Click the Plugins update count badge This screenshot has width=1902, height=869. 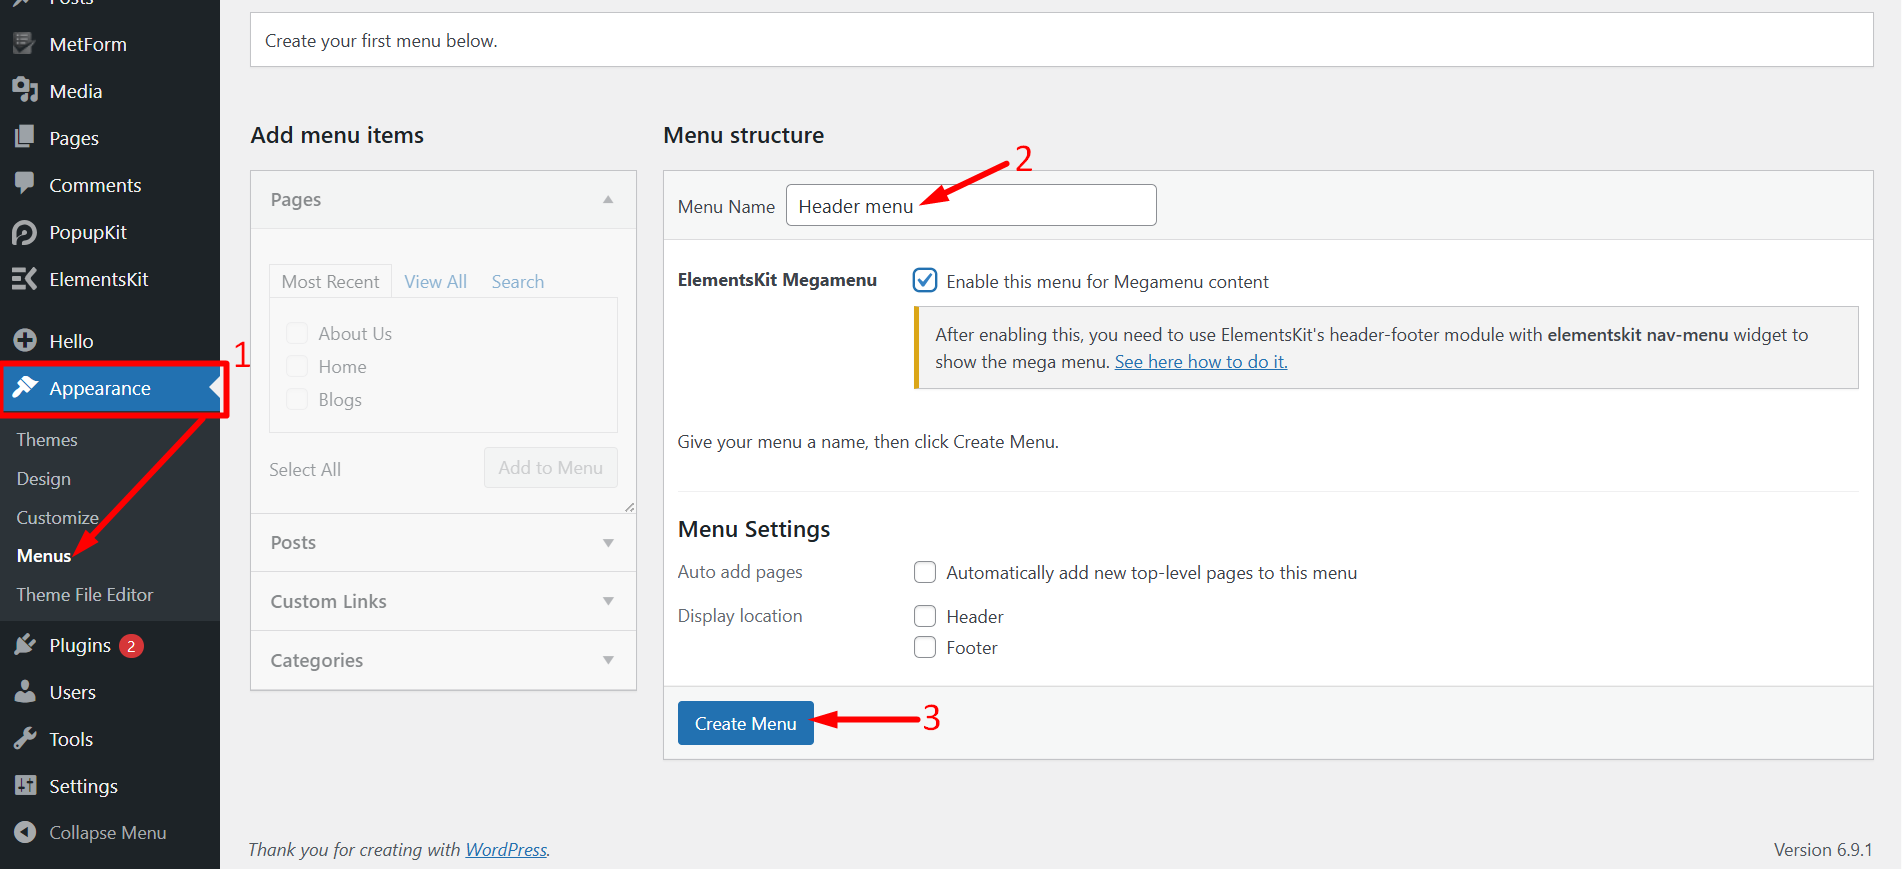[131, 646]
